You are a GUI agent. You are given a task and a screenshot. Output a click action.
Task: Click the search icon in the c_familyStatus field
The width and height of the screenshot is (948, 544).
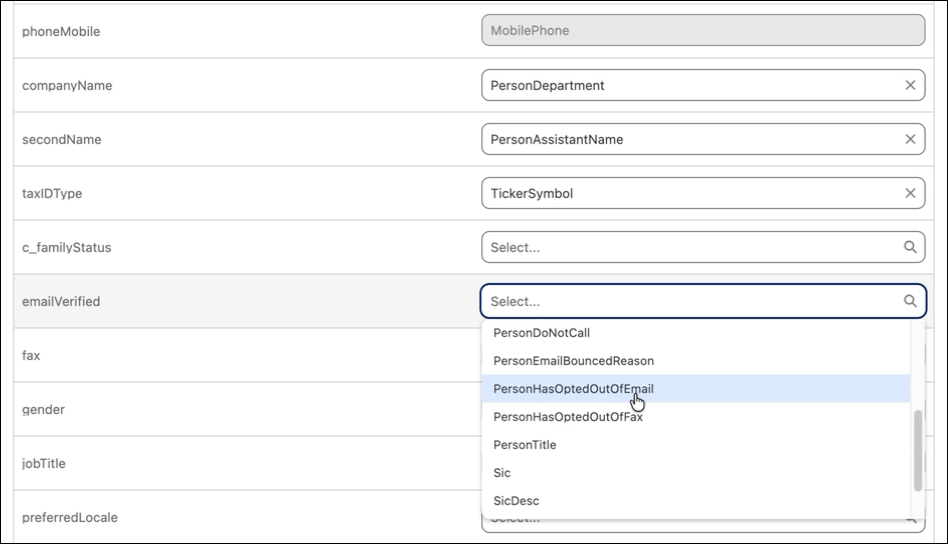910,247
